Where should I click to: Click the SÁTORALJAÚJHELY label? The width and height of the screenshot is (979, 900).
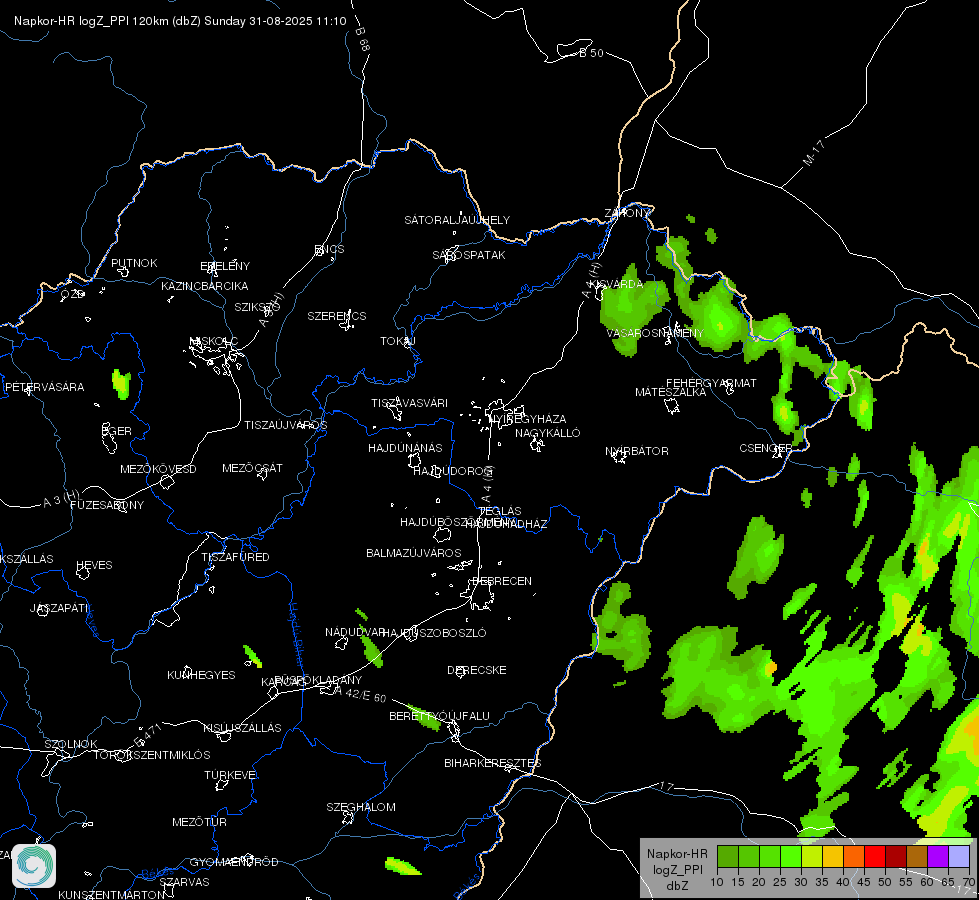(457, 220)
